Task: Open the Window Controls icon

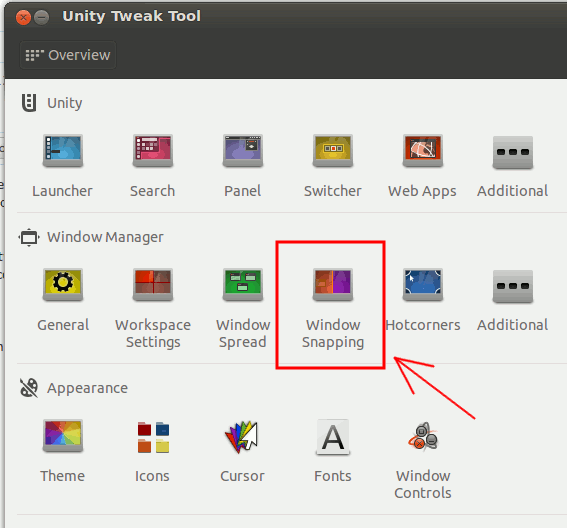Action: pyautogui.click(x=423, y=436)
